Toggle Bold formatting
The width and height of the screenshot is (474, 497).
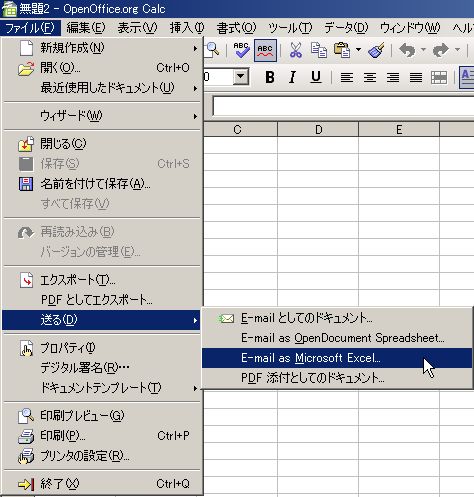pos(270,77)
